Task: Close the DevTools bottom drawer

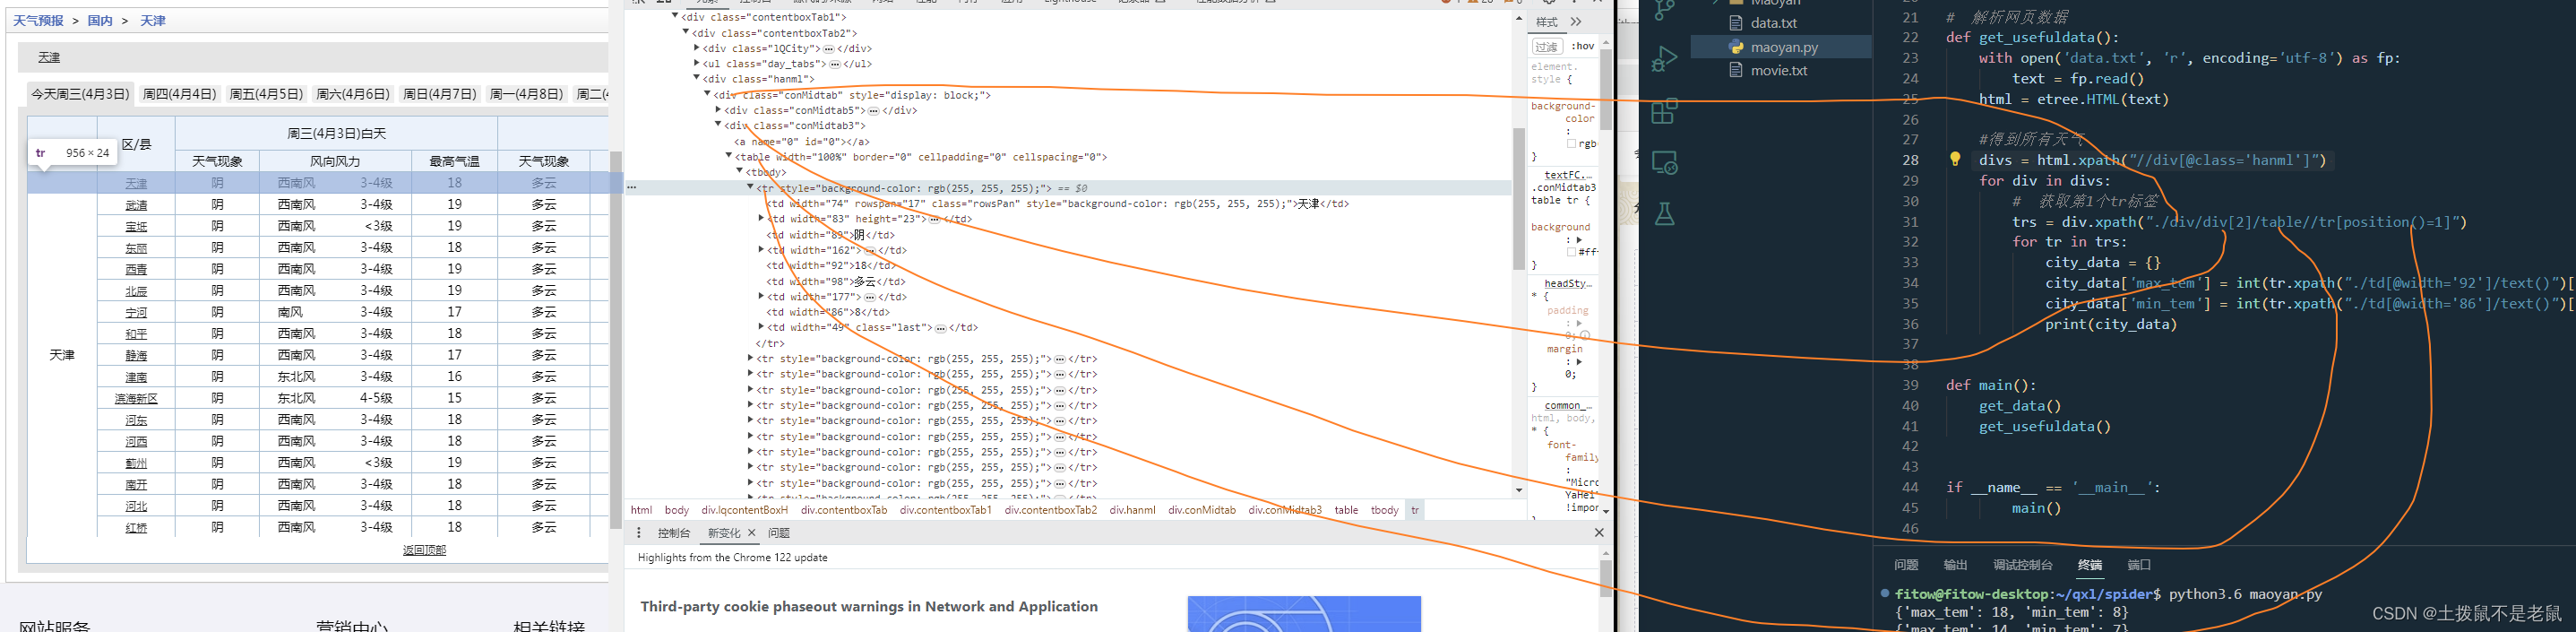Action: [x=1599, y=533]
